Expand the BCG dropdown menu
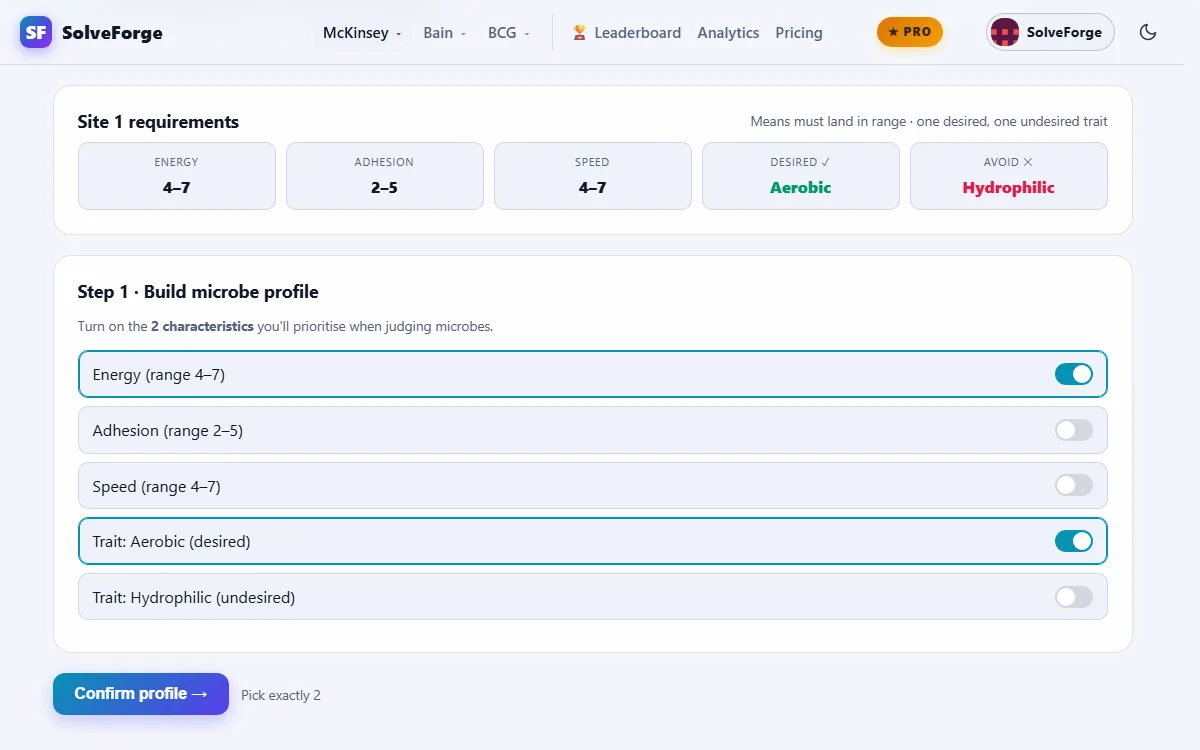 (508, 33)
